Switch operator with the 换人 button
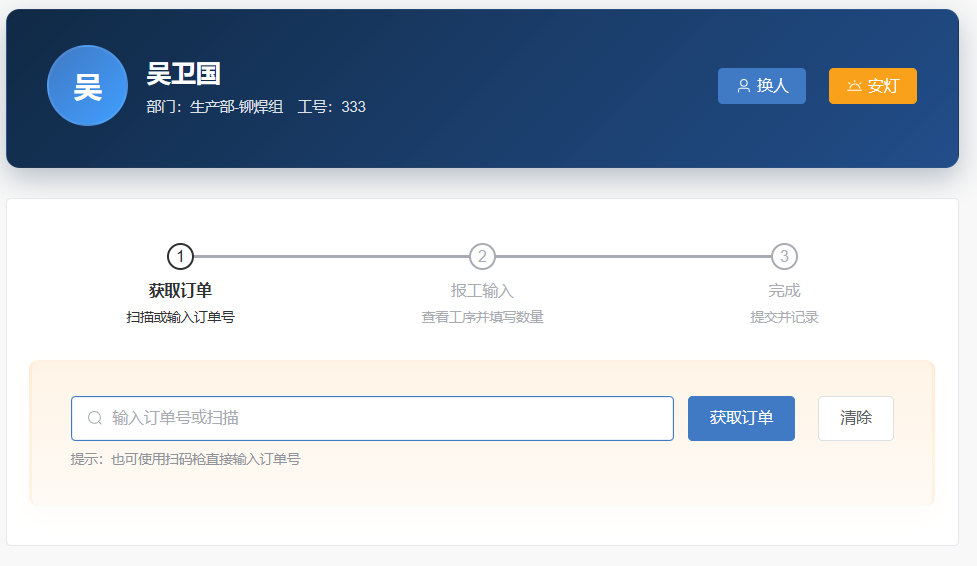977x566 pixels. click(x=762, y=86)
